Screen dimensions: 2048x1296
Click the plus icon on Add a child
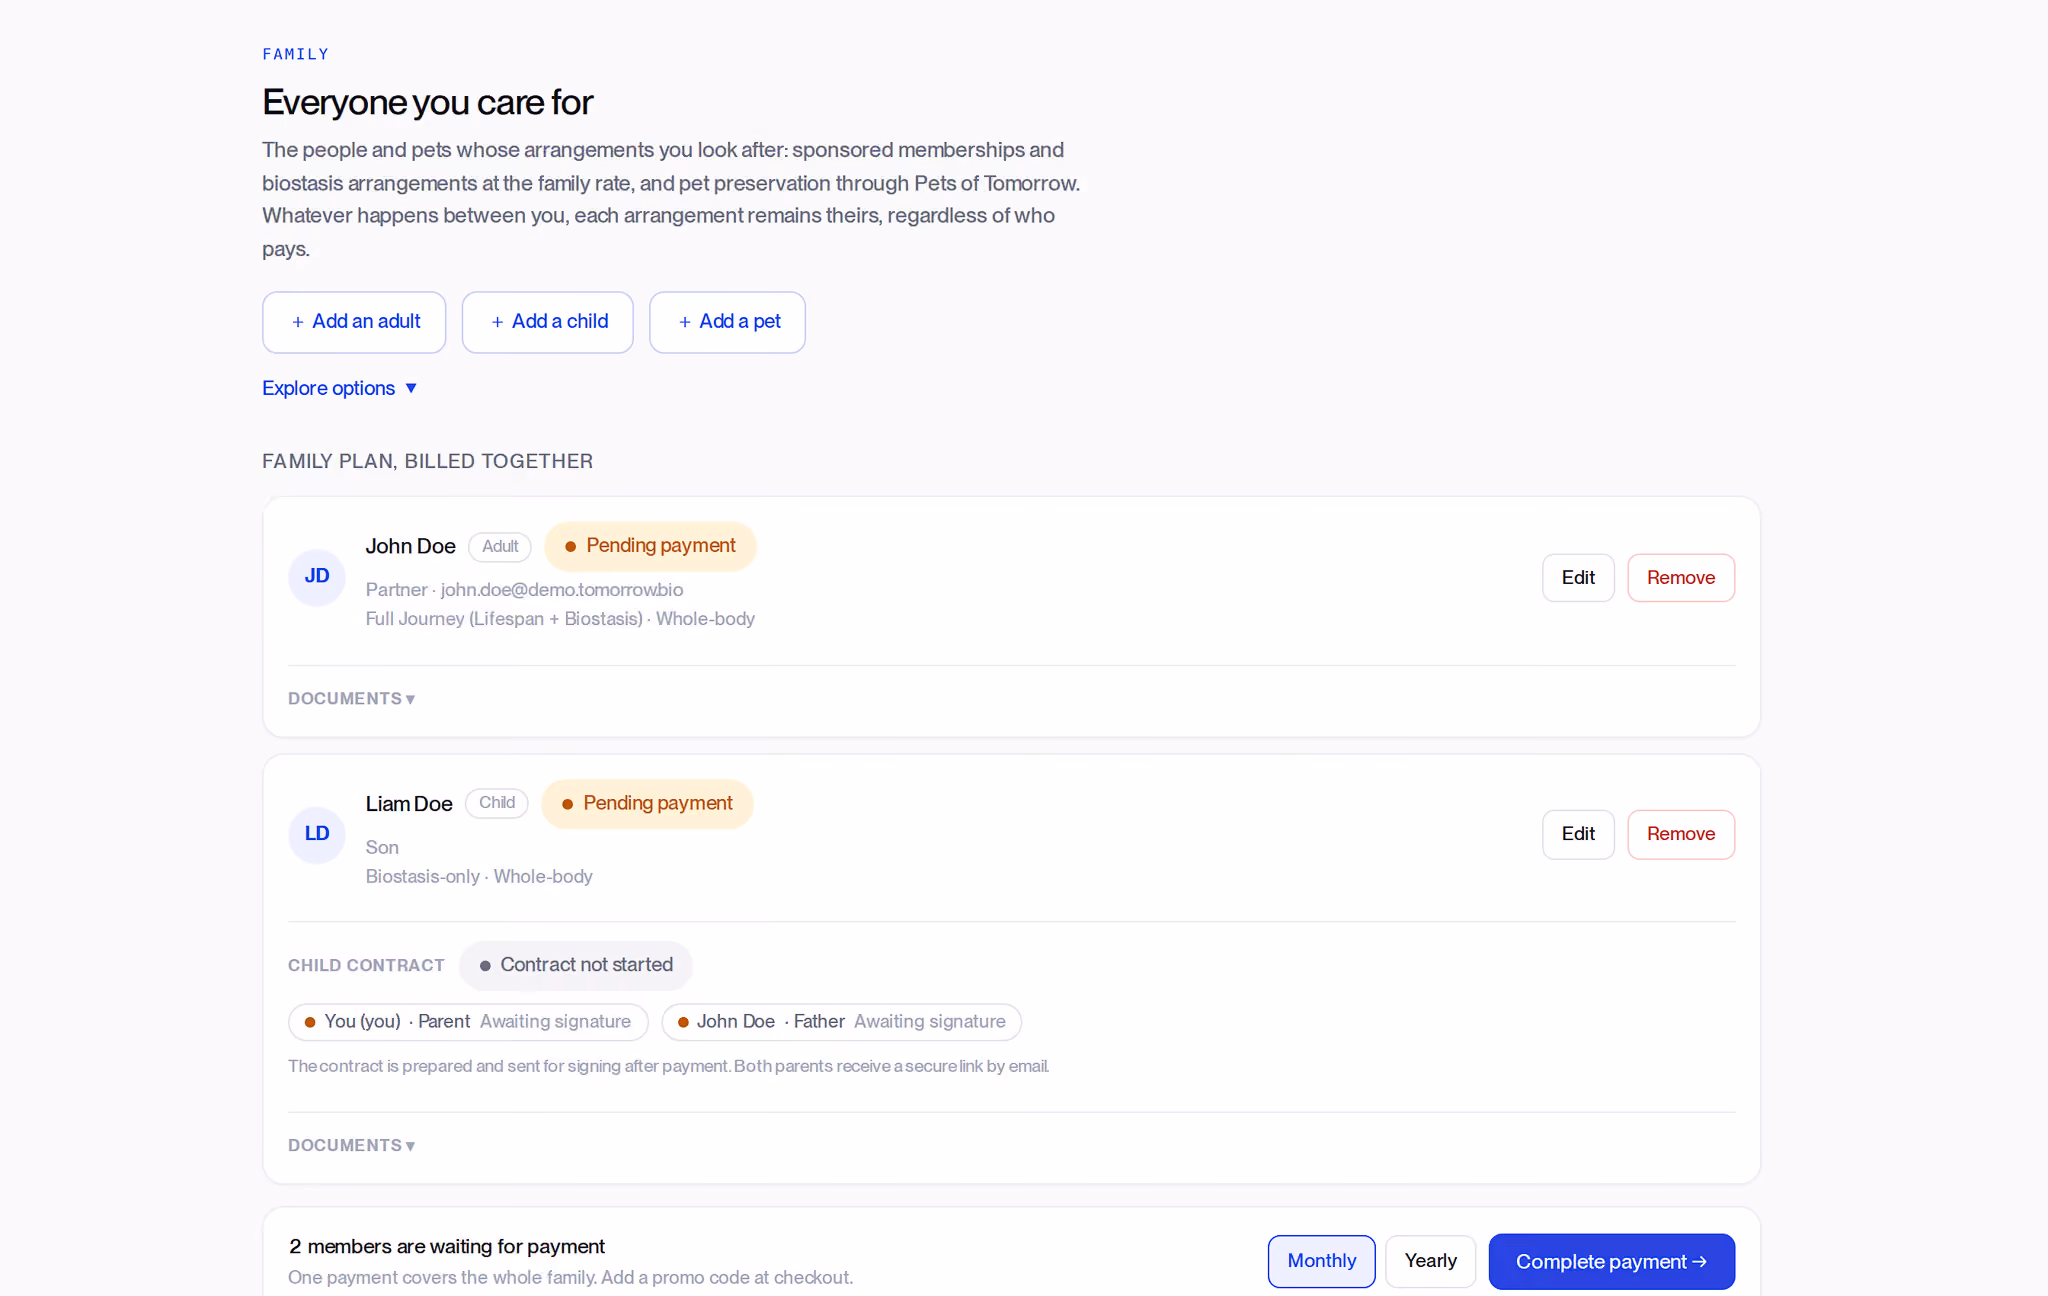click(497, 322)
